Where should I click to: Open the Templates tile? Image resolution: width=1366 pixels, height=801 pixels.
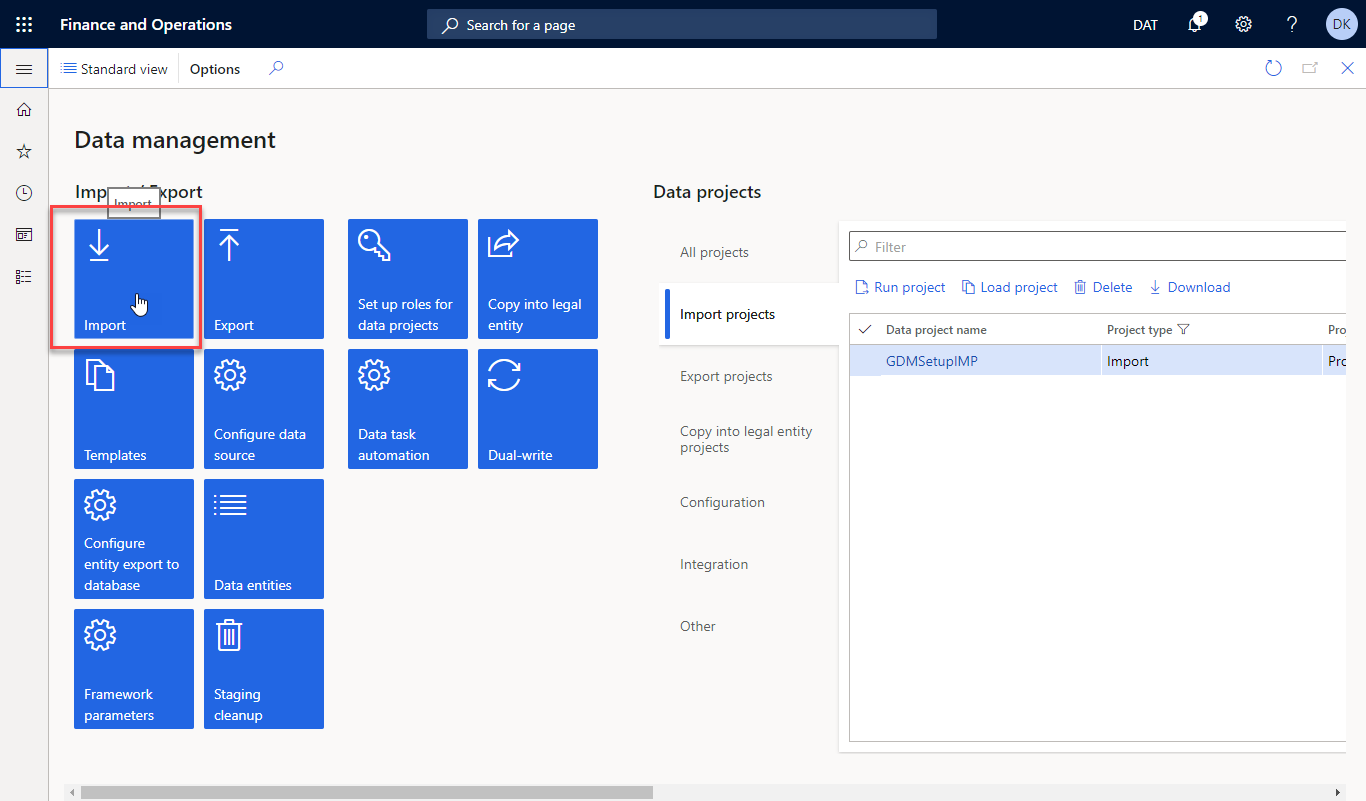[133, 409]
